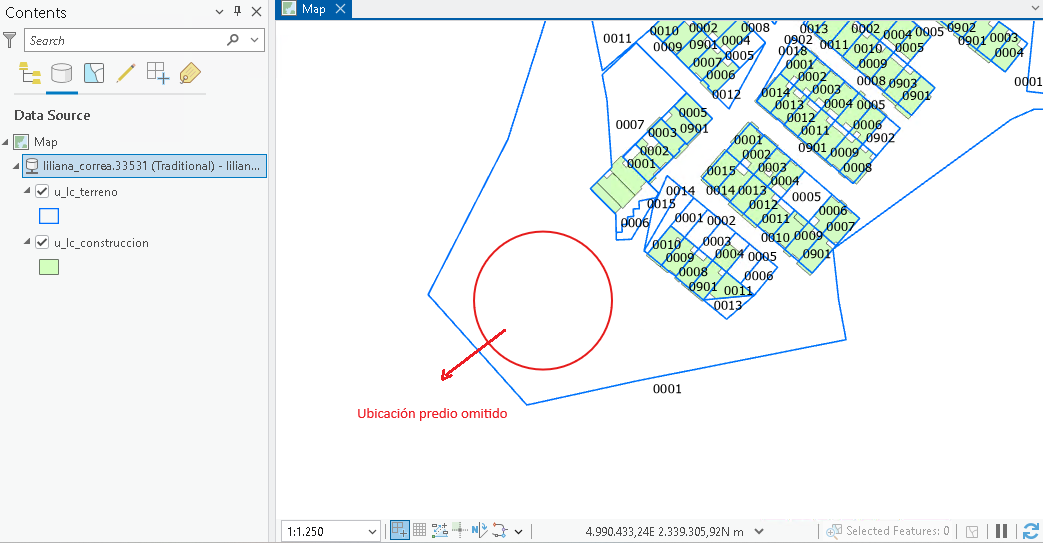This screenshot has height=543, width=1043.
Task: Select List By Selection icon
Action: pos(94,73)
